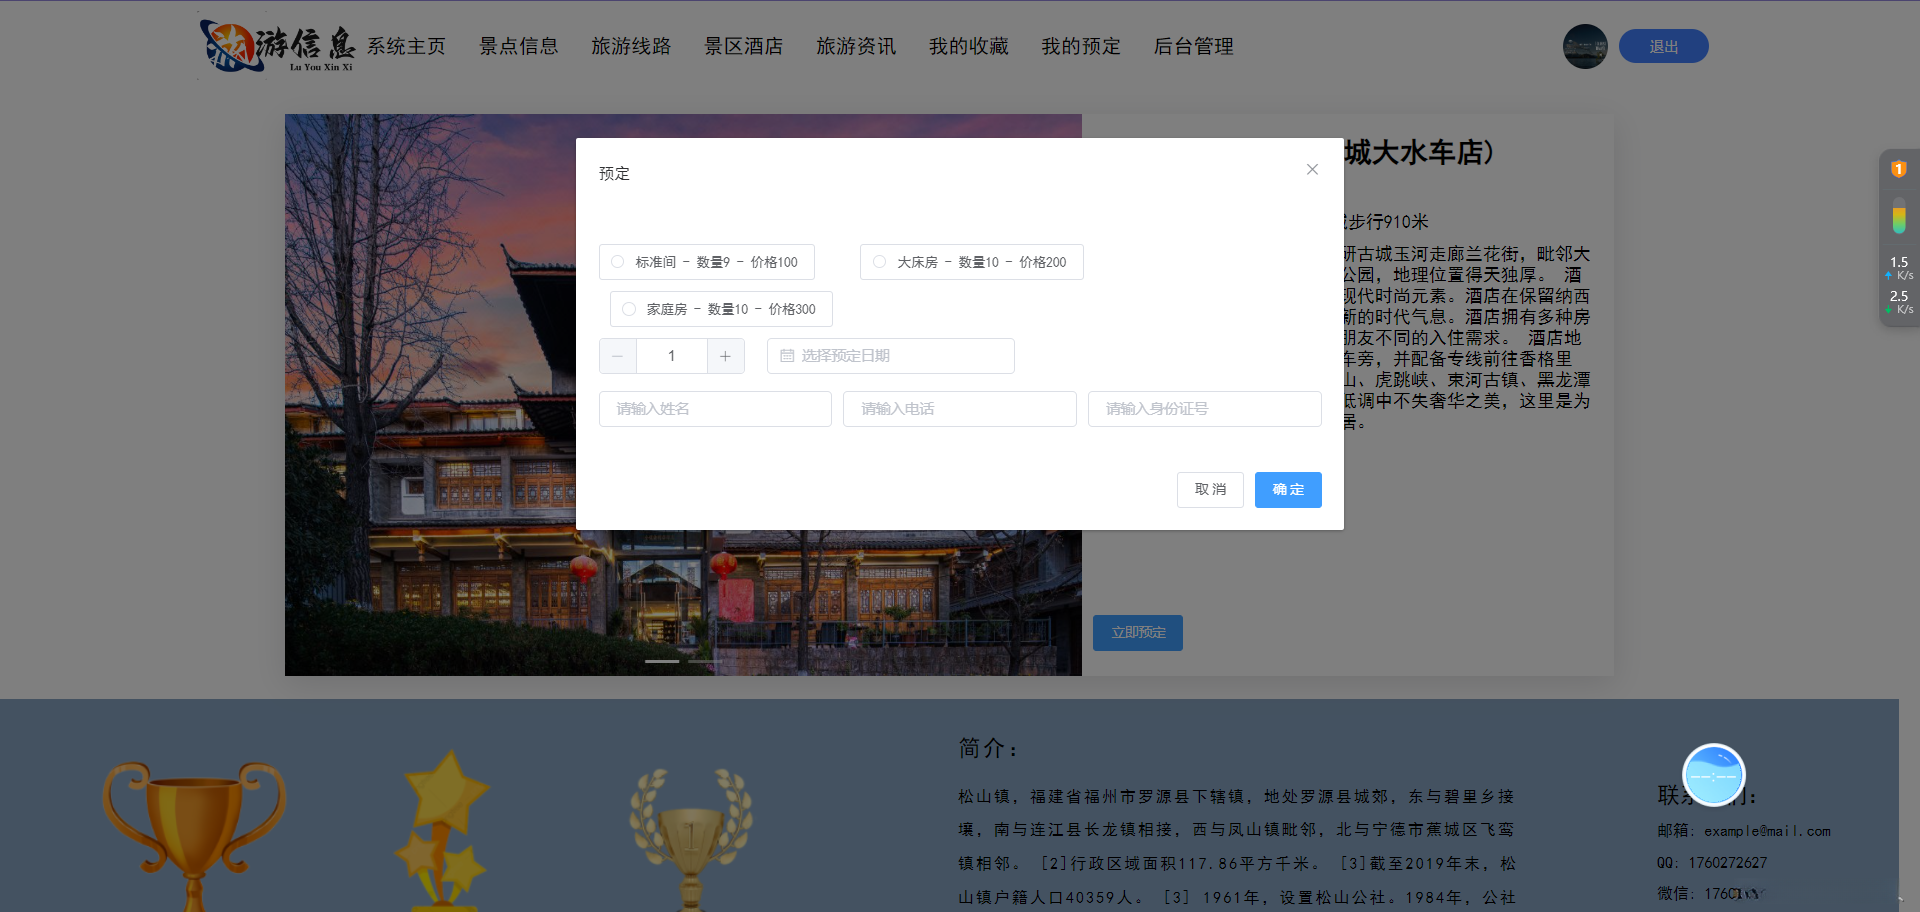This screenshot has height=912, width=1920.
Task: Open 我的预定 menu item
Action: (x=1081, y=47)
